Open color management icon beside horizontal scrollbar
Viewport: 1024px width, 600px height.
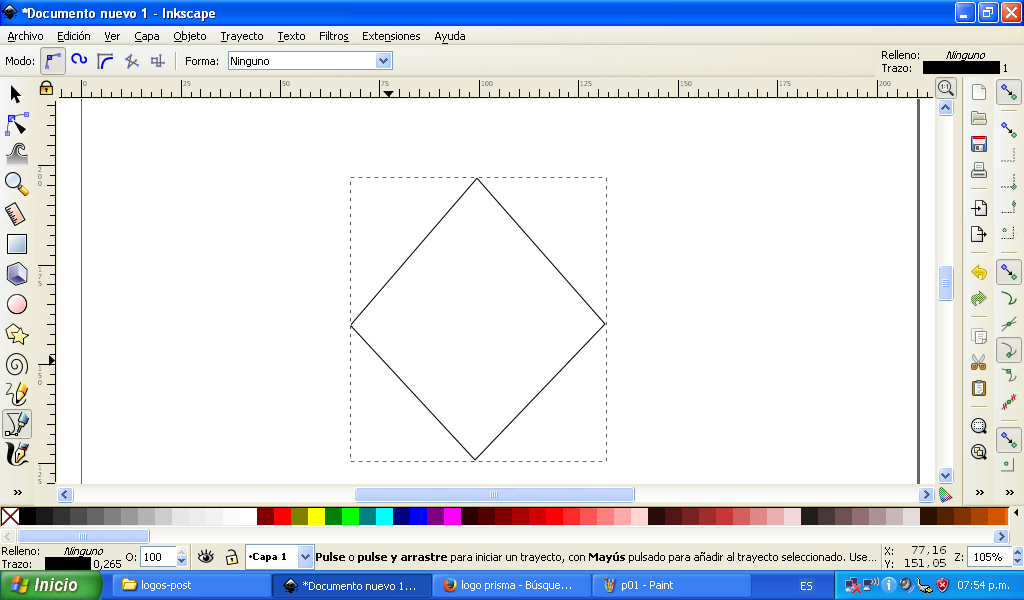(x=946, y=495)
